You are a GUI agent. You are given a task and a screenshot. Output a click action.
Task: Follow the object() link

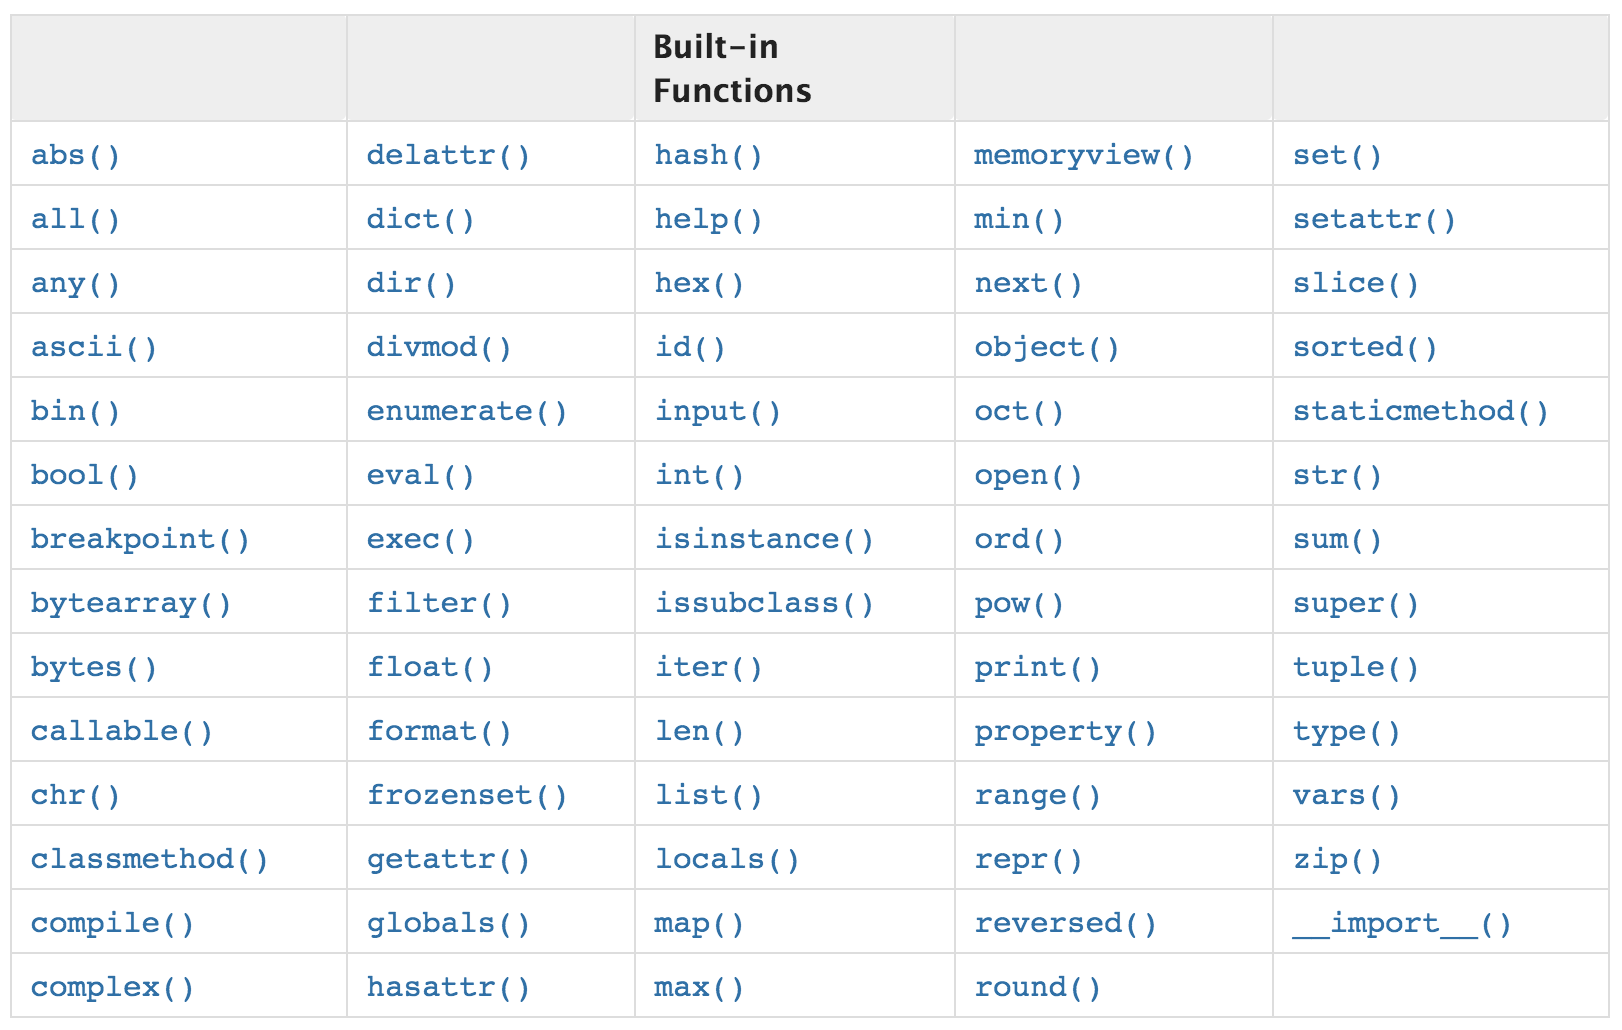(x=1047, y=347)
